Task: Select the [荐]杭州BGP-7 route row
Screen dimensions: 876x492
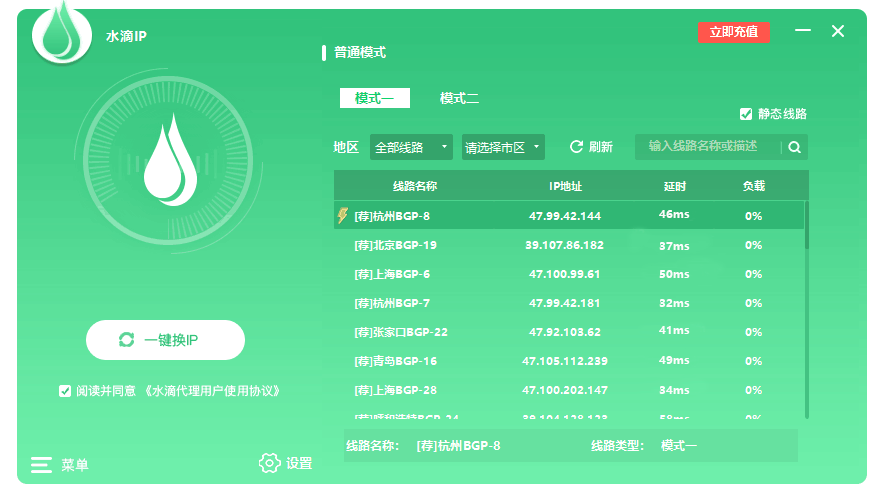Action: (x=569, y=303)
